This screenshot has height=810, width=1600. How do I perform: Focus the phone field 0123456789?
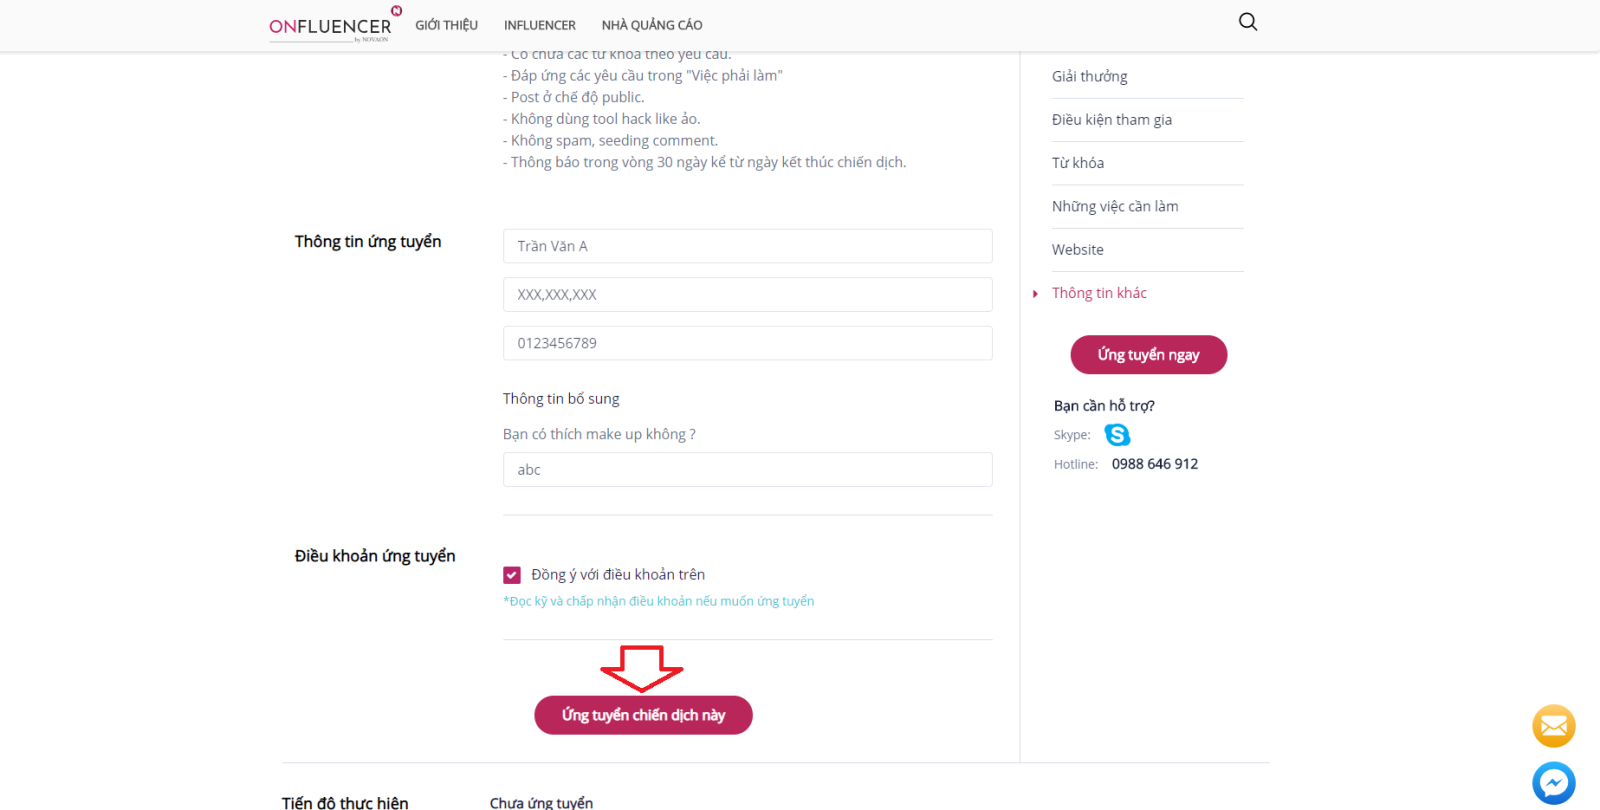748,343
